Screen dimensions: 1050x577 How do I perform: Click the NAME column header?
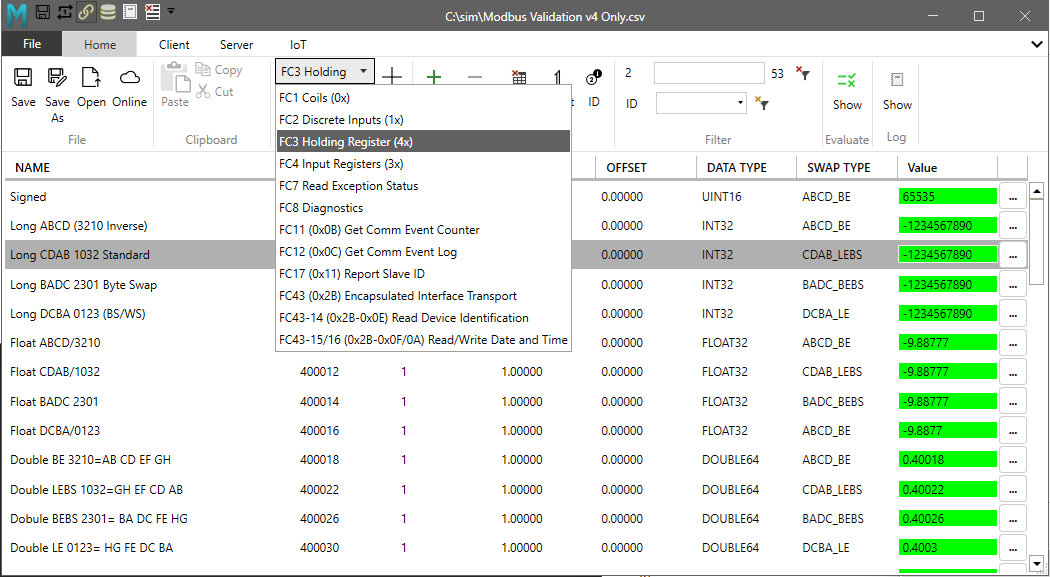point(32,167)
